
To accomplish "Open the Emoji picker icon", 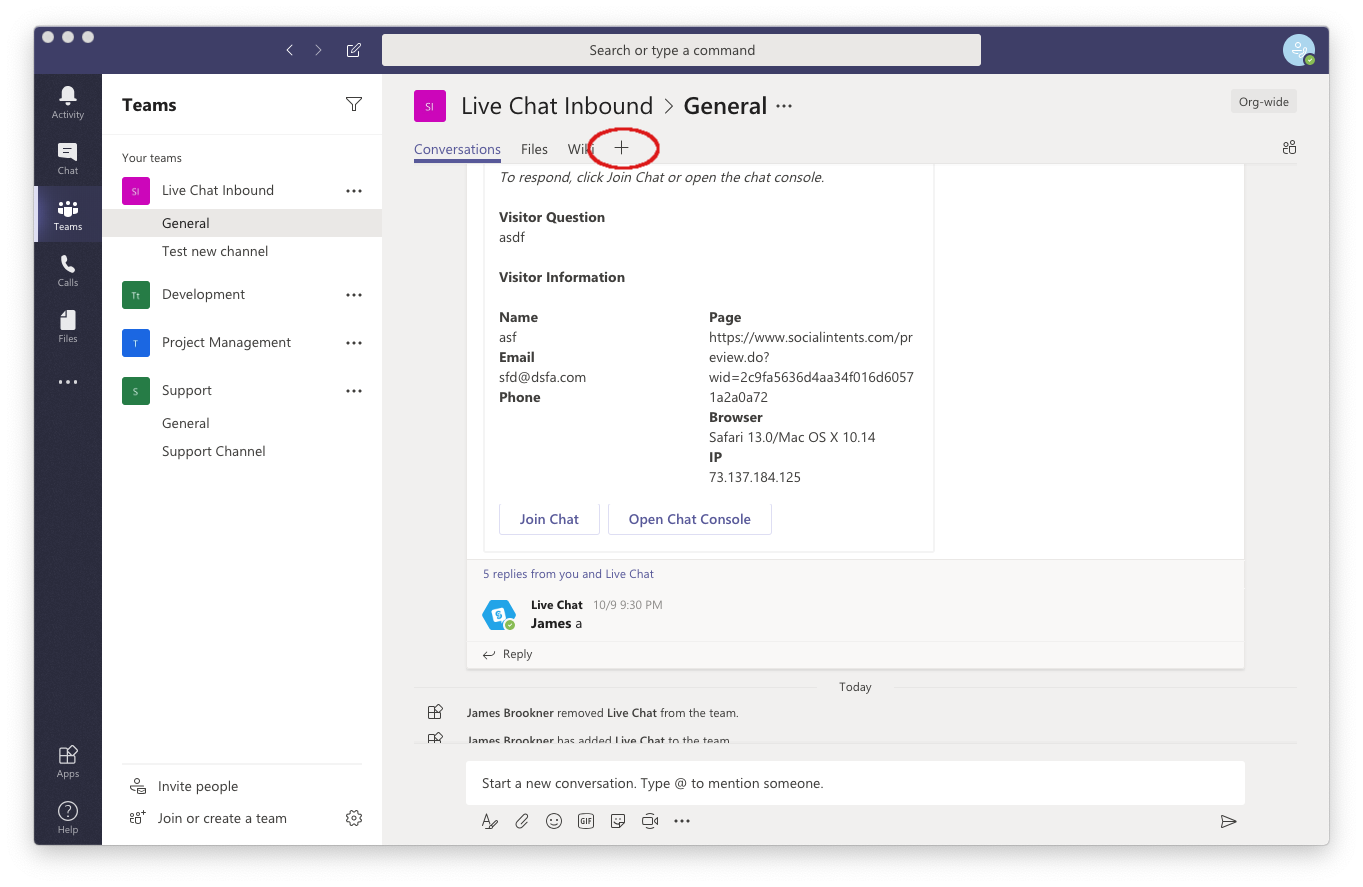I will pyautogui.click(x=553, y=821).
